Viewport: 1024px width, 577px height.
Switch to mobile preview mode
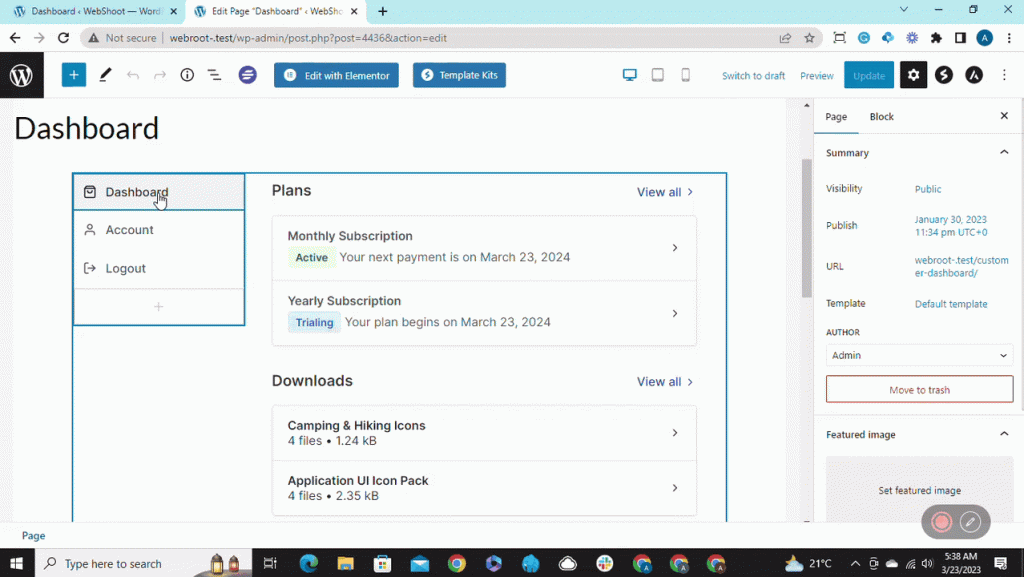[x=686, y=74]
